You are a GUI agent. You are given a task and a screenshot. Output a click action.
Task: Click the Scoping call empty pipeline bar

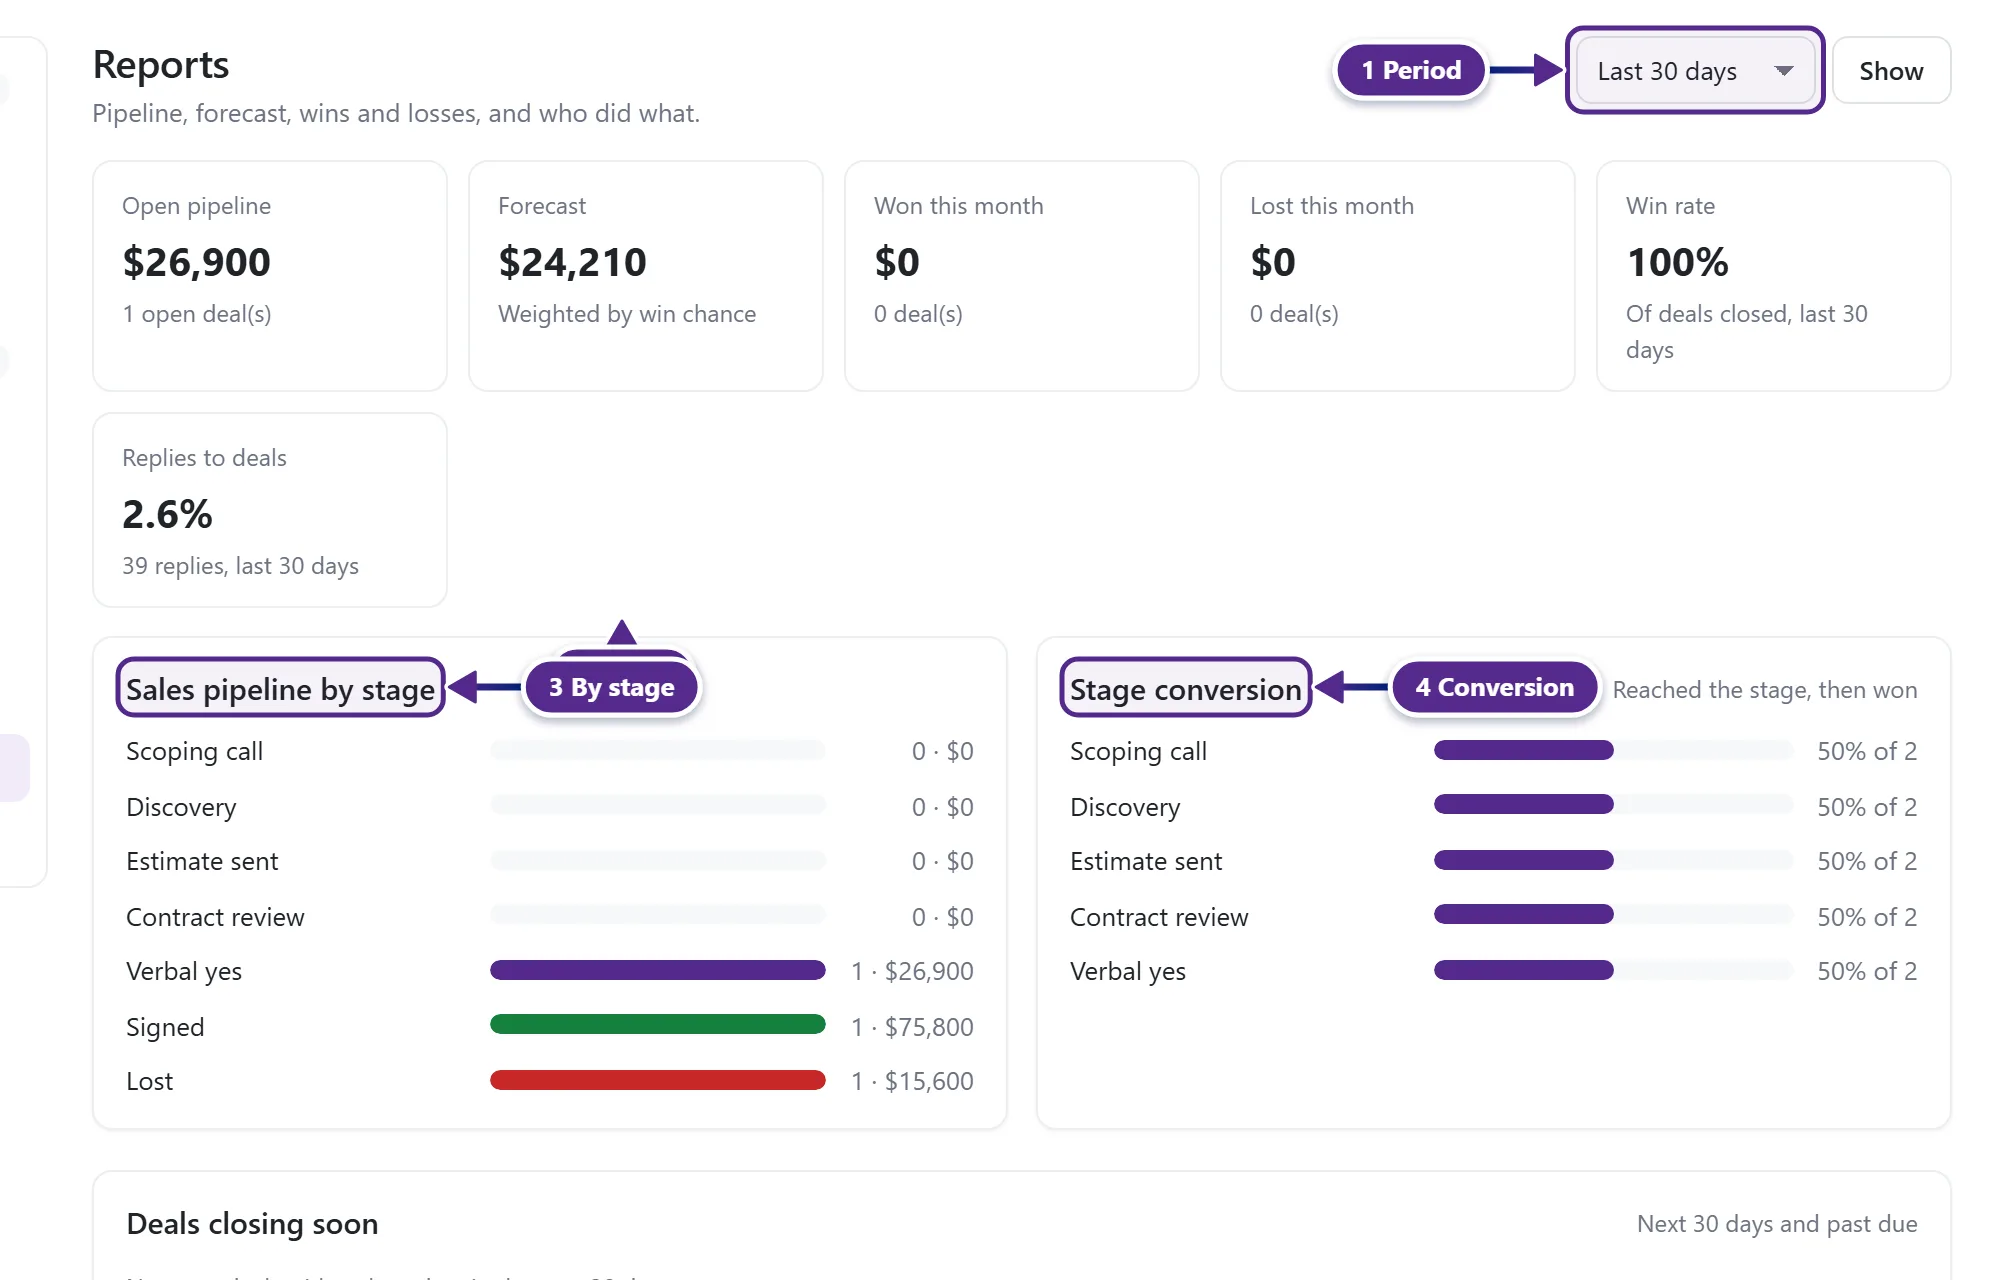click(x=658, y=750)
